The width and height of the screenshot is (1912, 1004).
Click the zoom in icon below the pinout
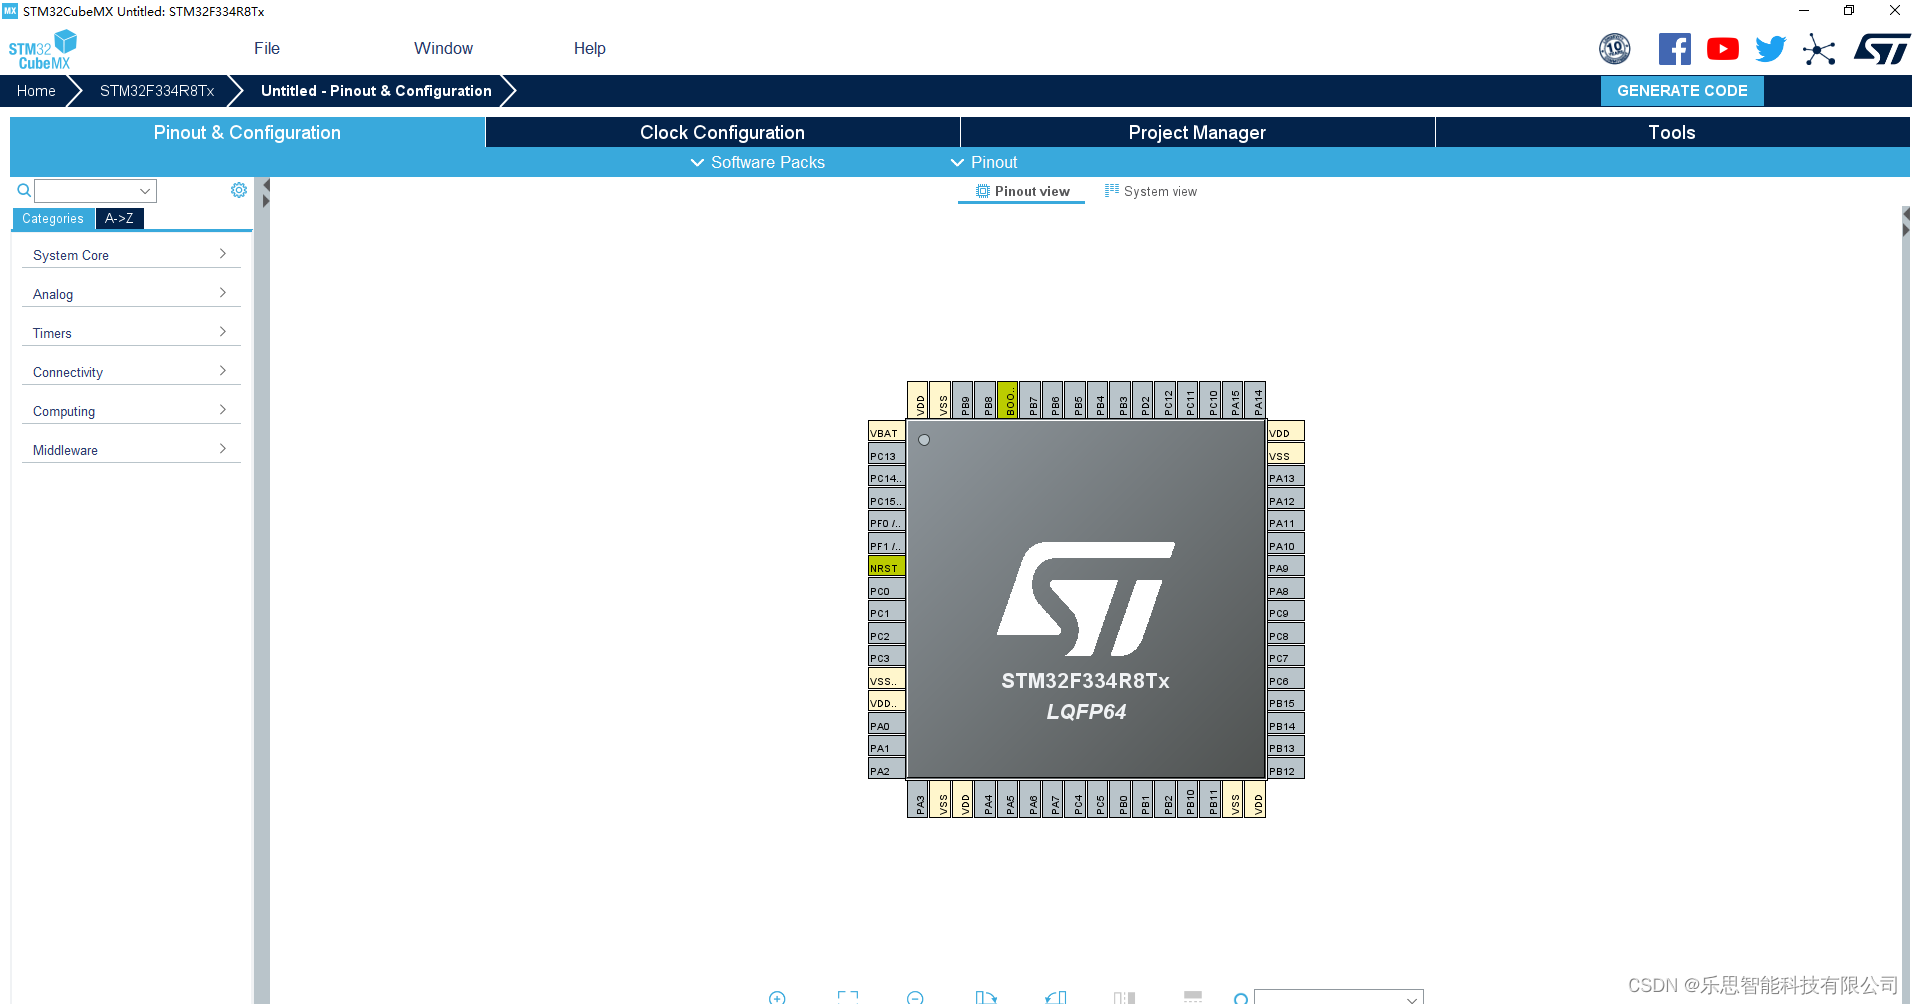[x=777, y=997]
